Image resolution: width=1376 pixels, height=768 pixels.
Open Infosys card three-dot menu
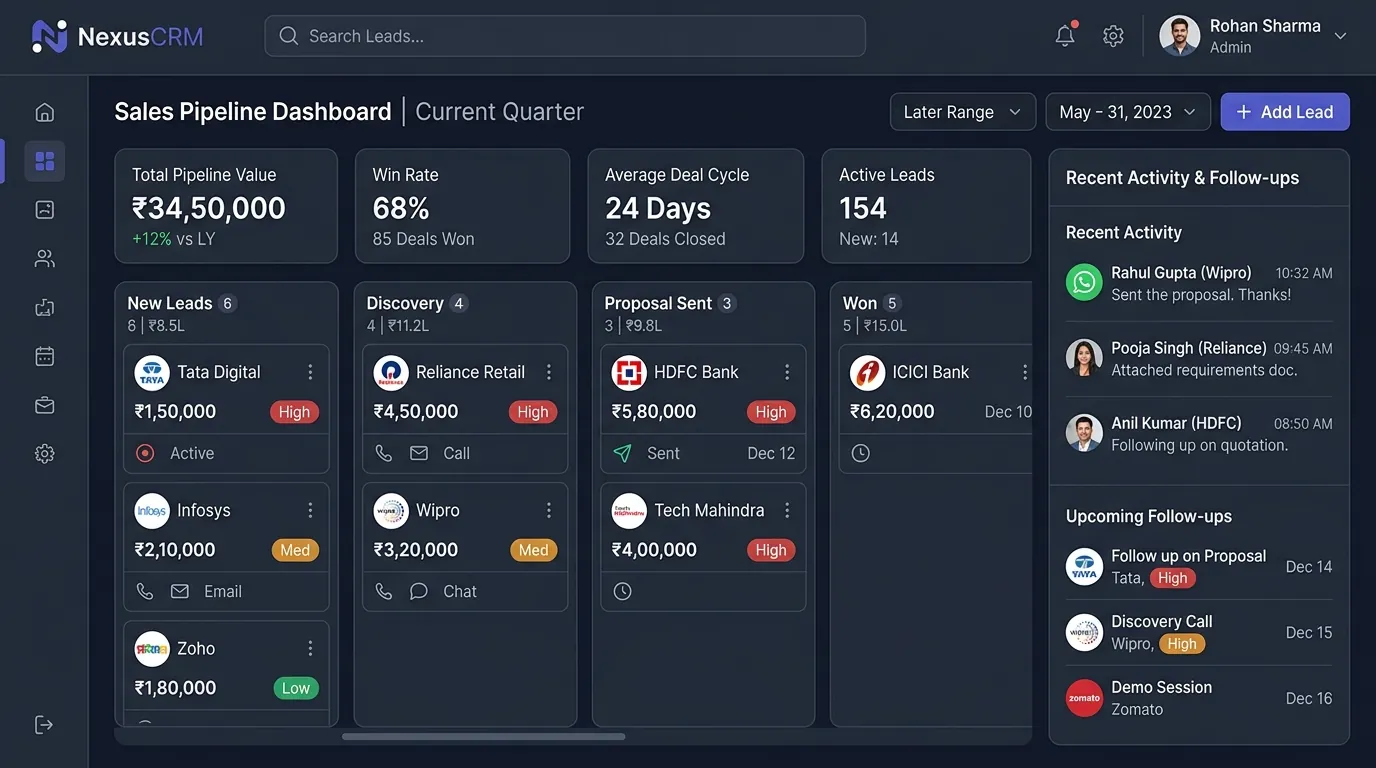310,510
